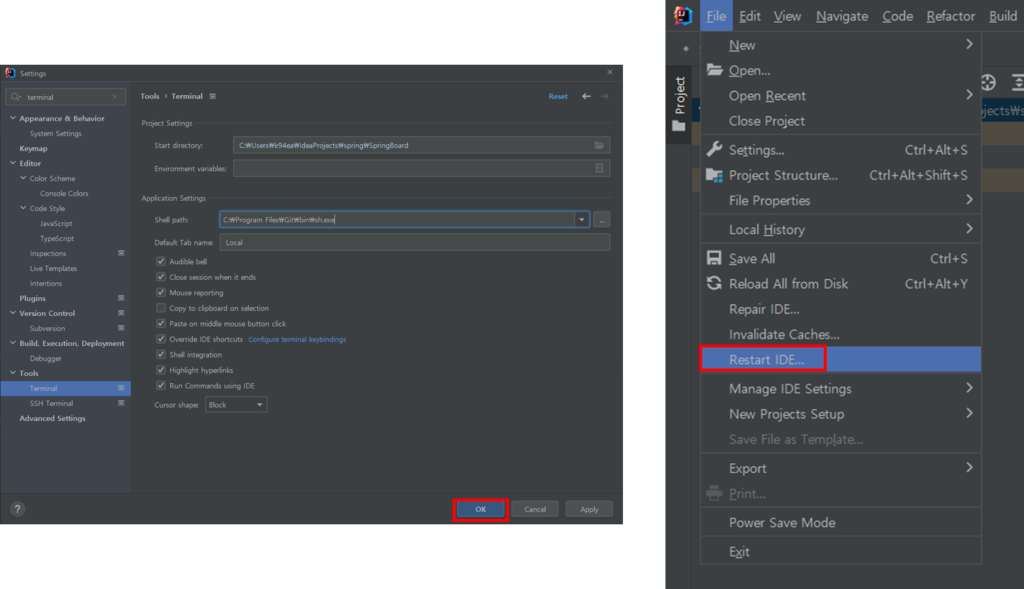
Task: Open the Cursor shape dropdown
Action: pyautogui.click(x=236, y=405)
